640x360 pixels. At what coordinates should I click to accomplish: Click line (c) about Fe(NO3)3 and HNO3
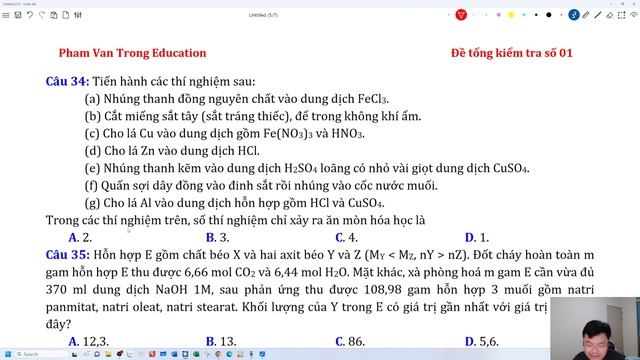point(224,133)
